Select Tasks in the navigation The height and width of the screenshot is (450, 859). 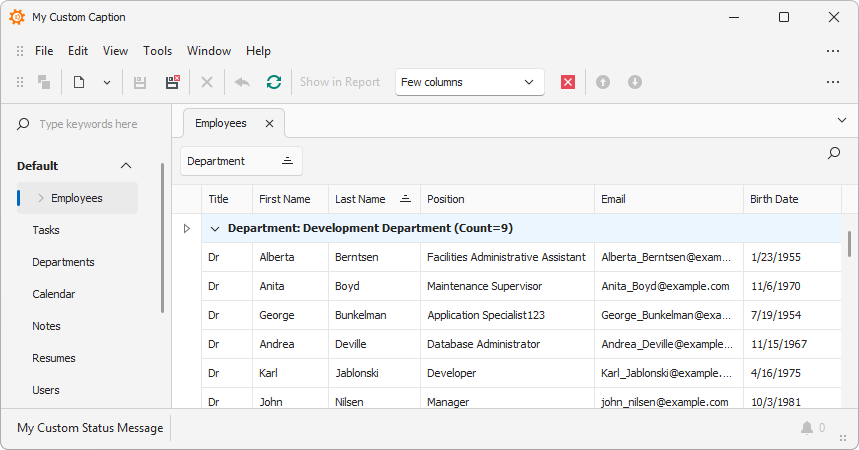click(46, 230)
